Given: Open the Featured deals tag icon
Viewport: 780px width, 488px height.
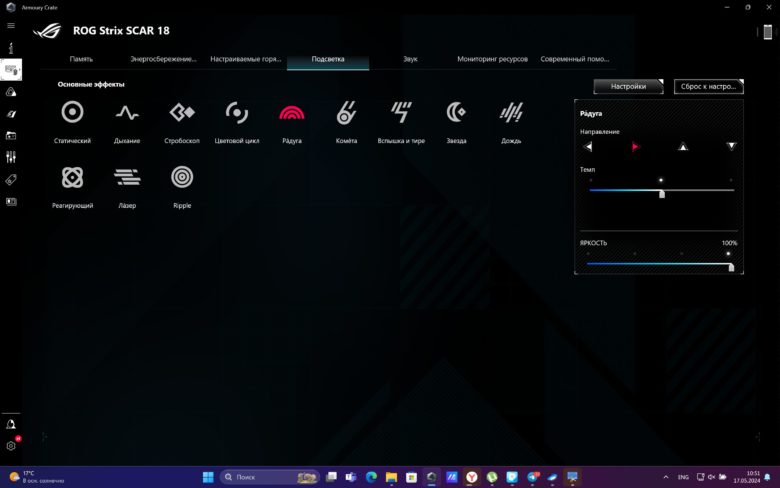Looking at the screenshot, I should click(x=11, y=180).
